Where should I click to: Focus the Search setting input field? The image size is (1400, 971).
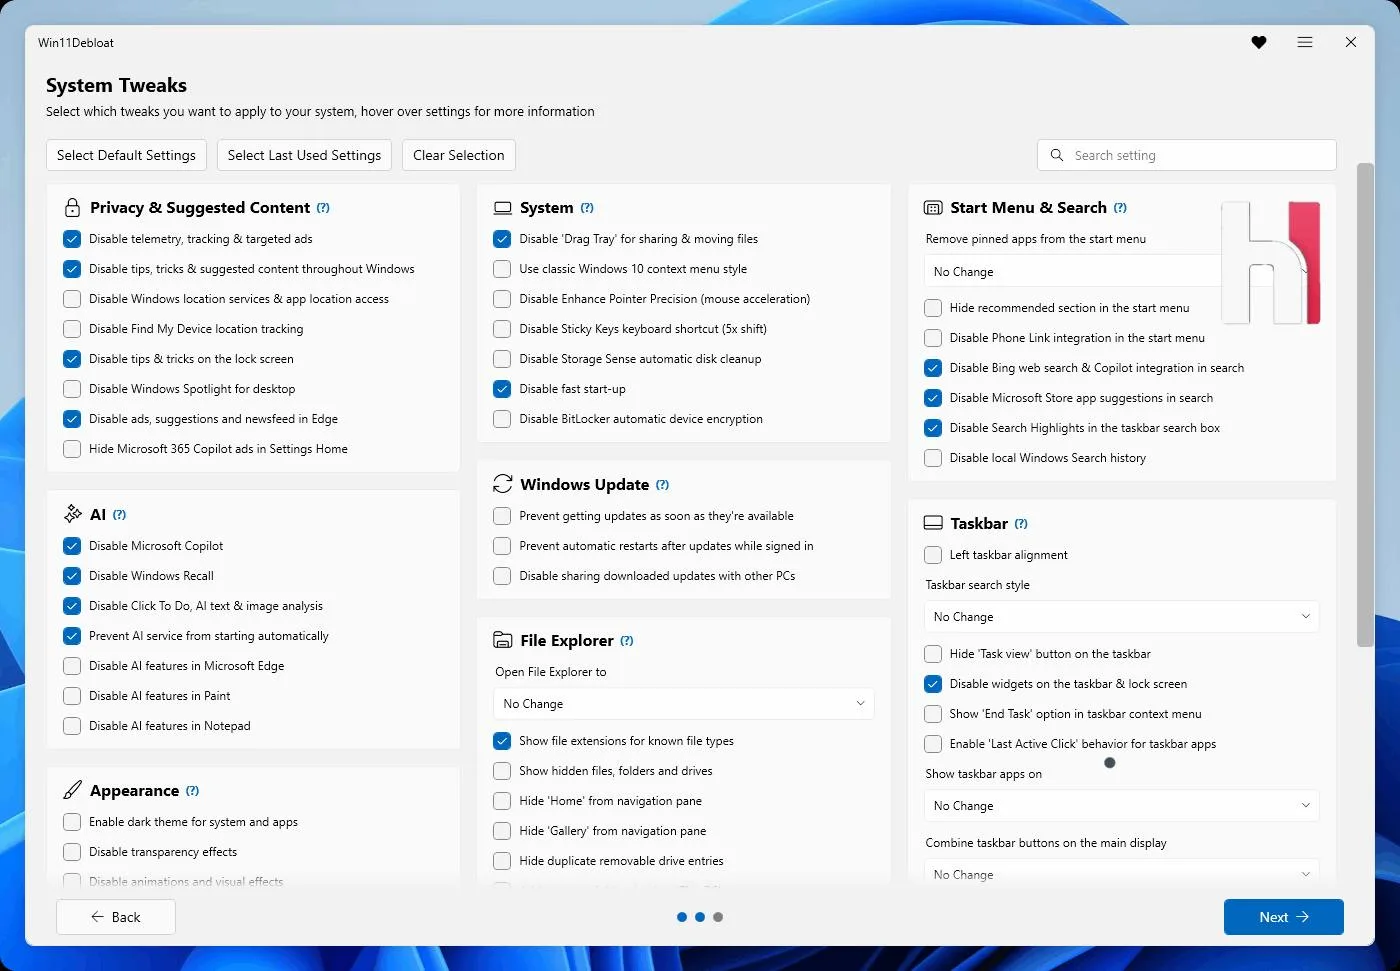pos(1187,155)
